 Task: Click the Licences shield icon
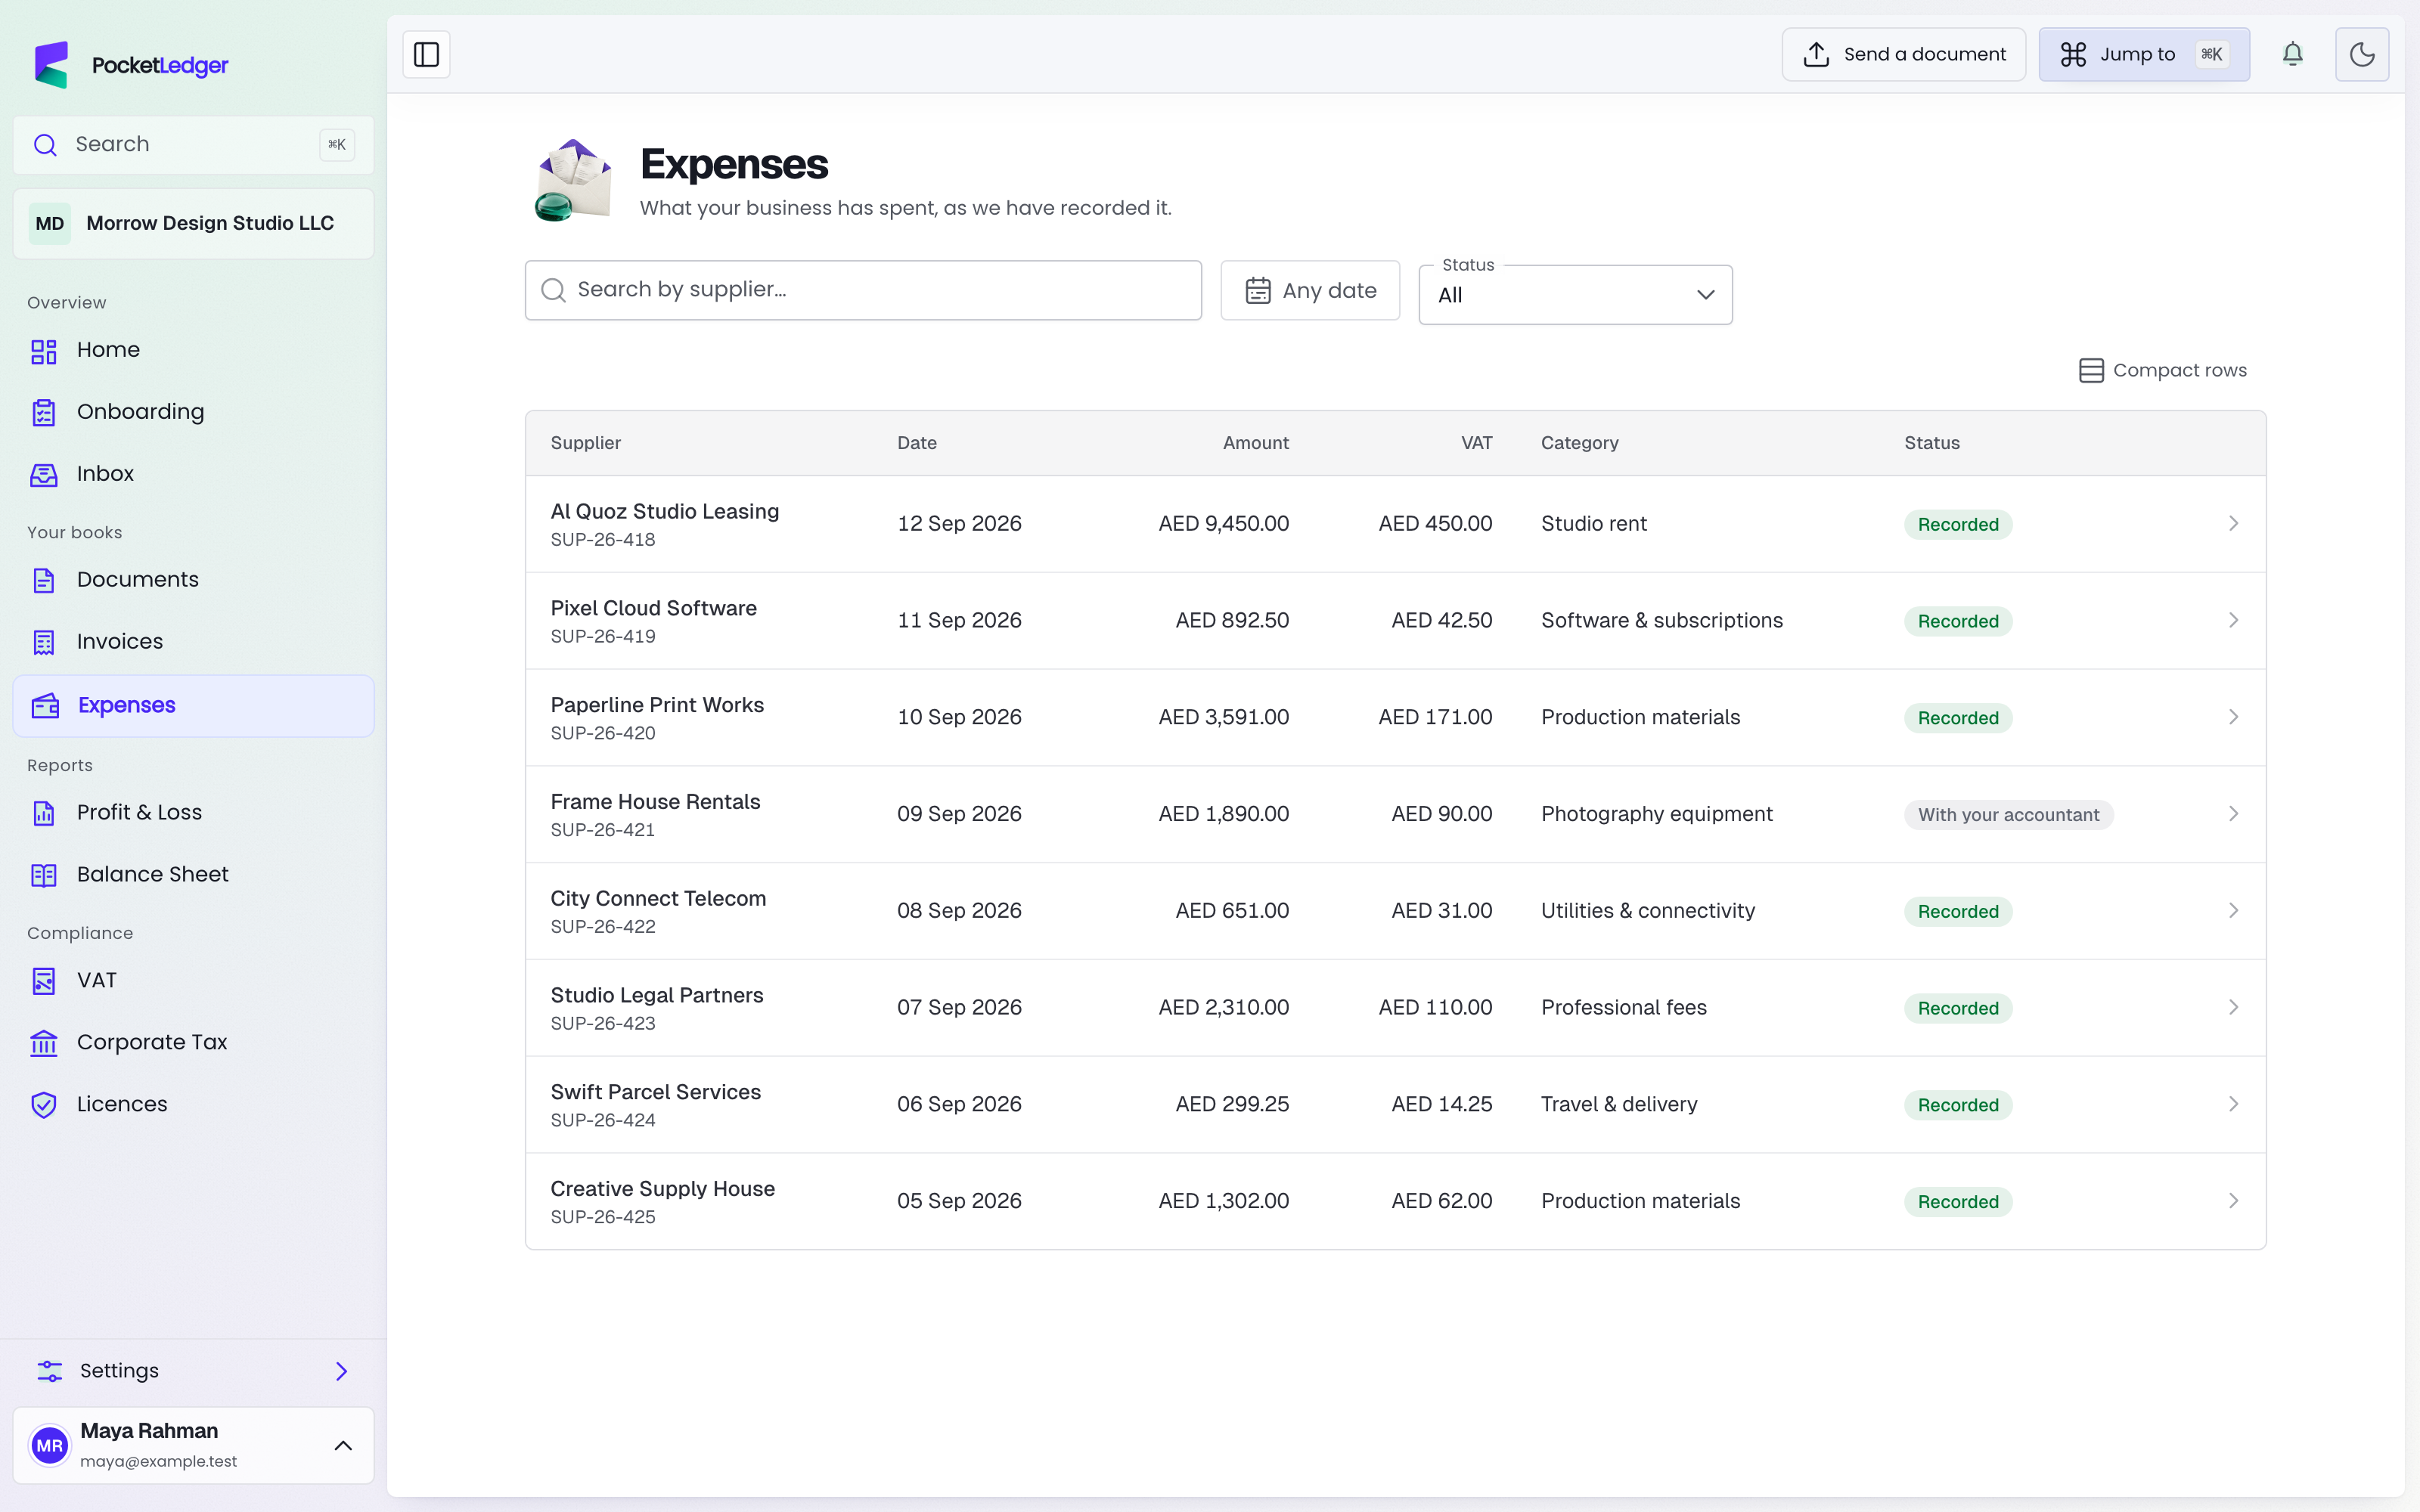pos(44,1105)
